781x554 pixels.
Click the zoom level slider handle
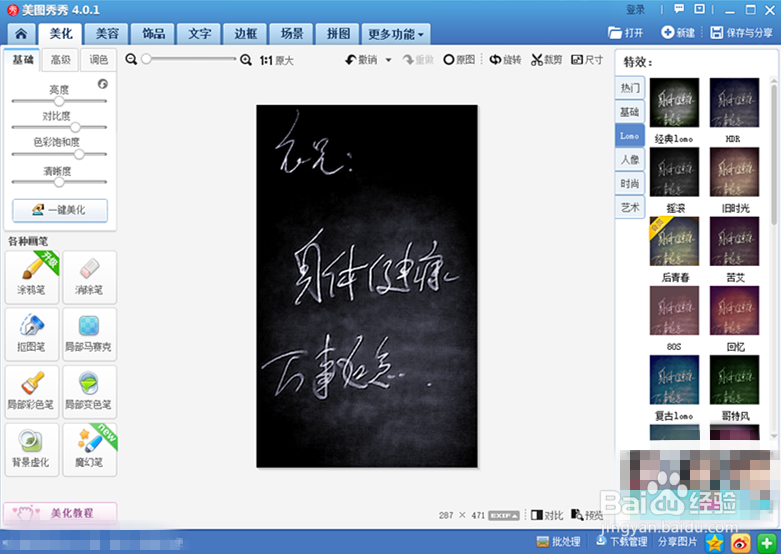(146, 59)
